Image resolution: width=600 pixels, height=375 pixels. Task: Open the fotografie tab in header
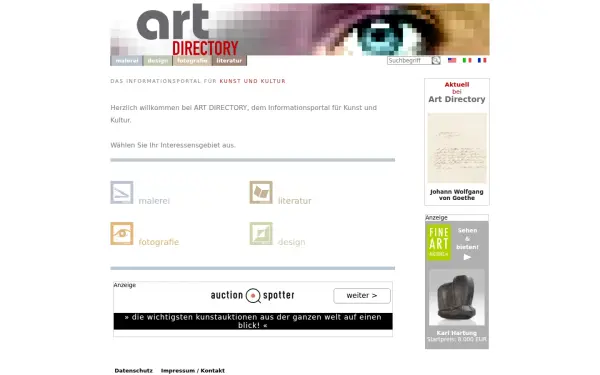click(x=192, y=61)
